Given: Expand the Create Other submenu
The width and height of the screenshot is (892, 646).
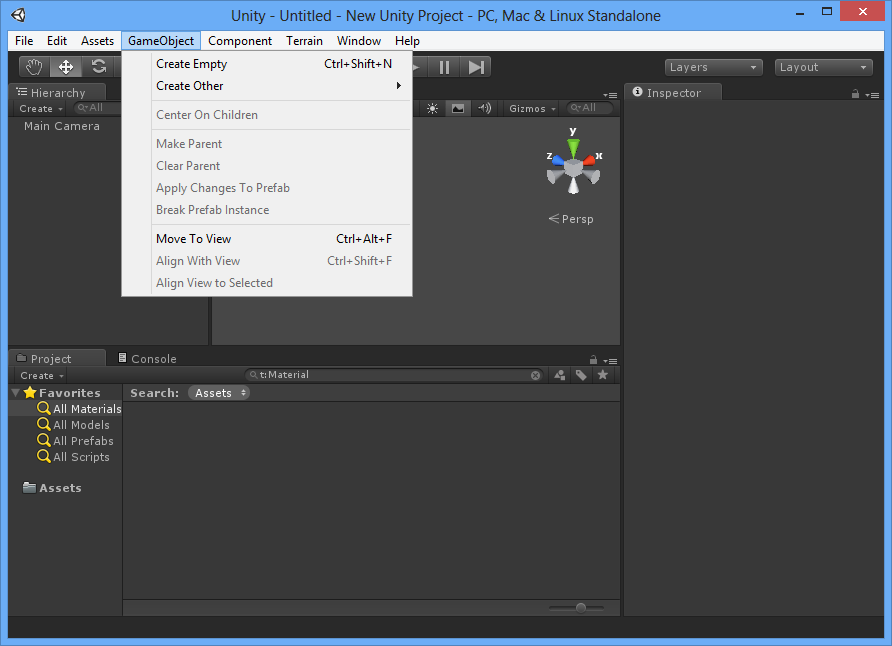Looking at the screenshot, I should 267,86.
